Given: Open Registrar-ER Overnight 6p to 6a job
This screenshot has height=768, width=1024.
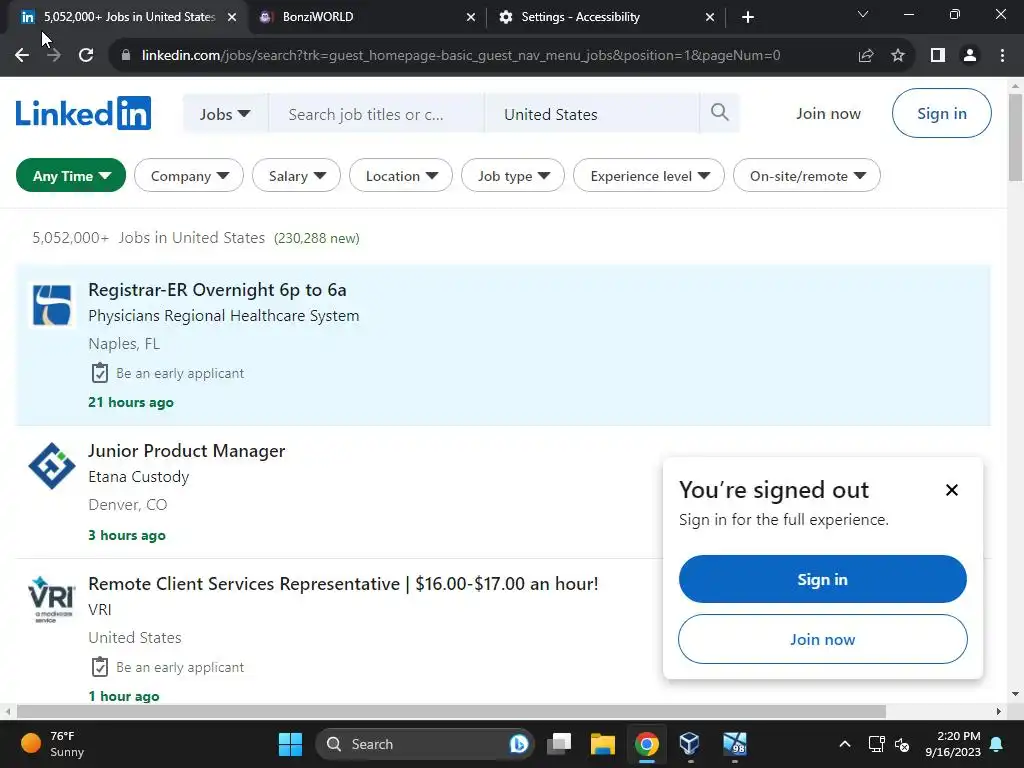Looking at the screenshot, I should pos(217,289).
